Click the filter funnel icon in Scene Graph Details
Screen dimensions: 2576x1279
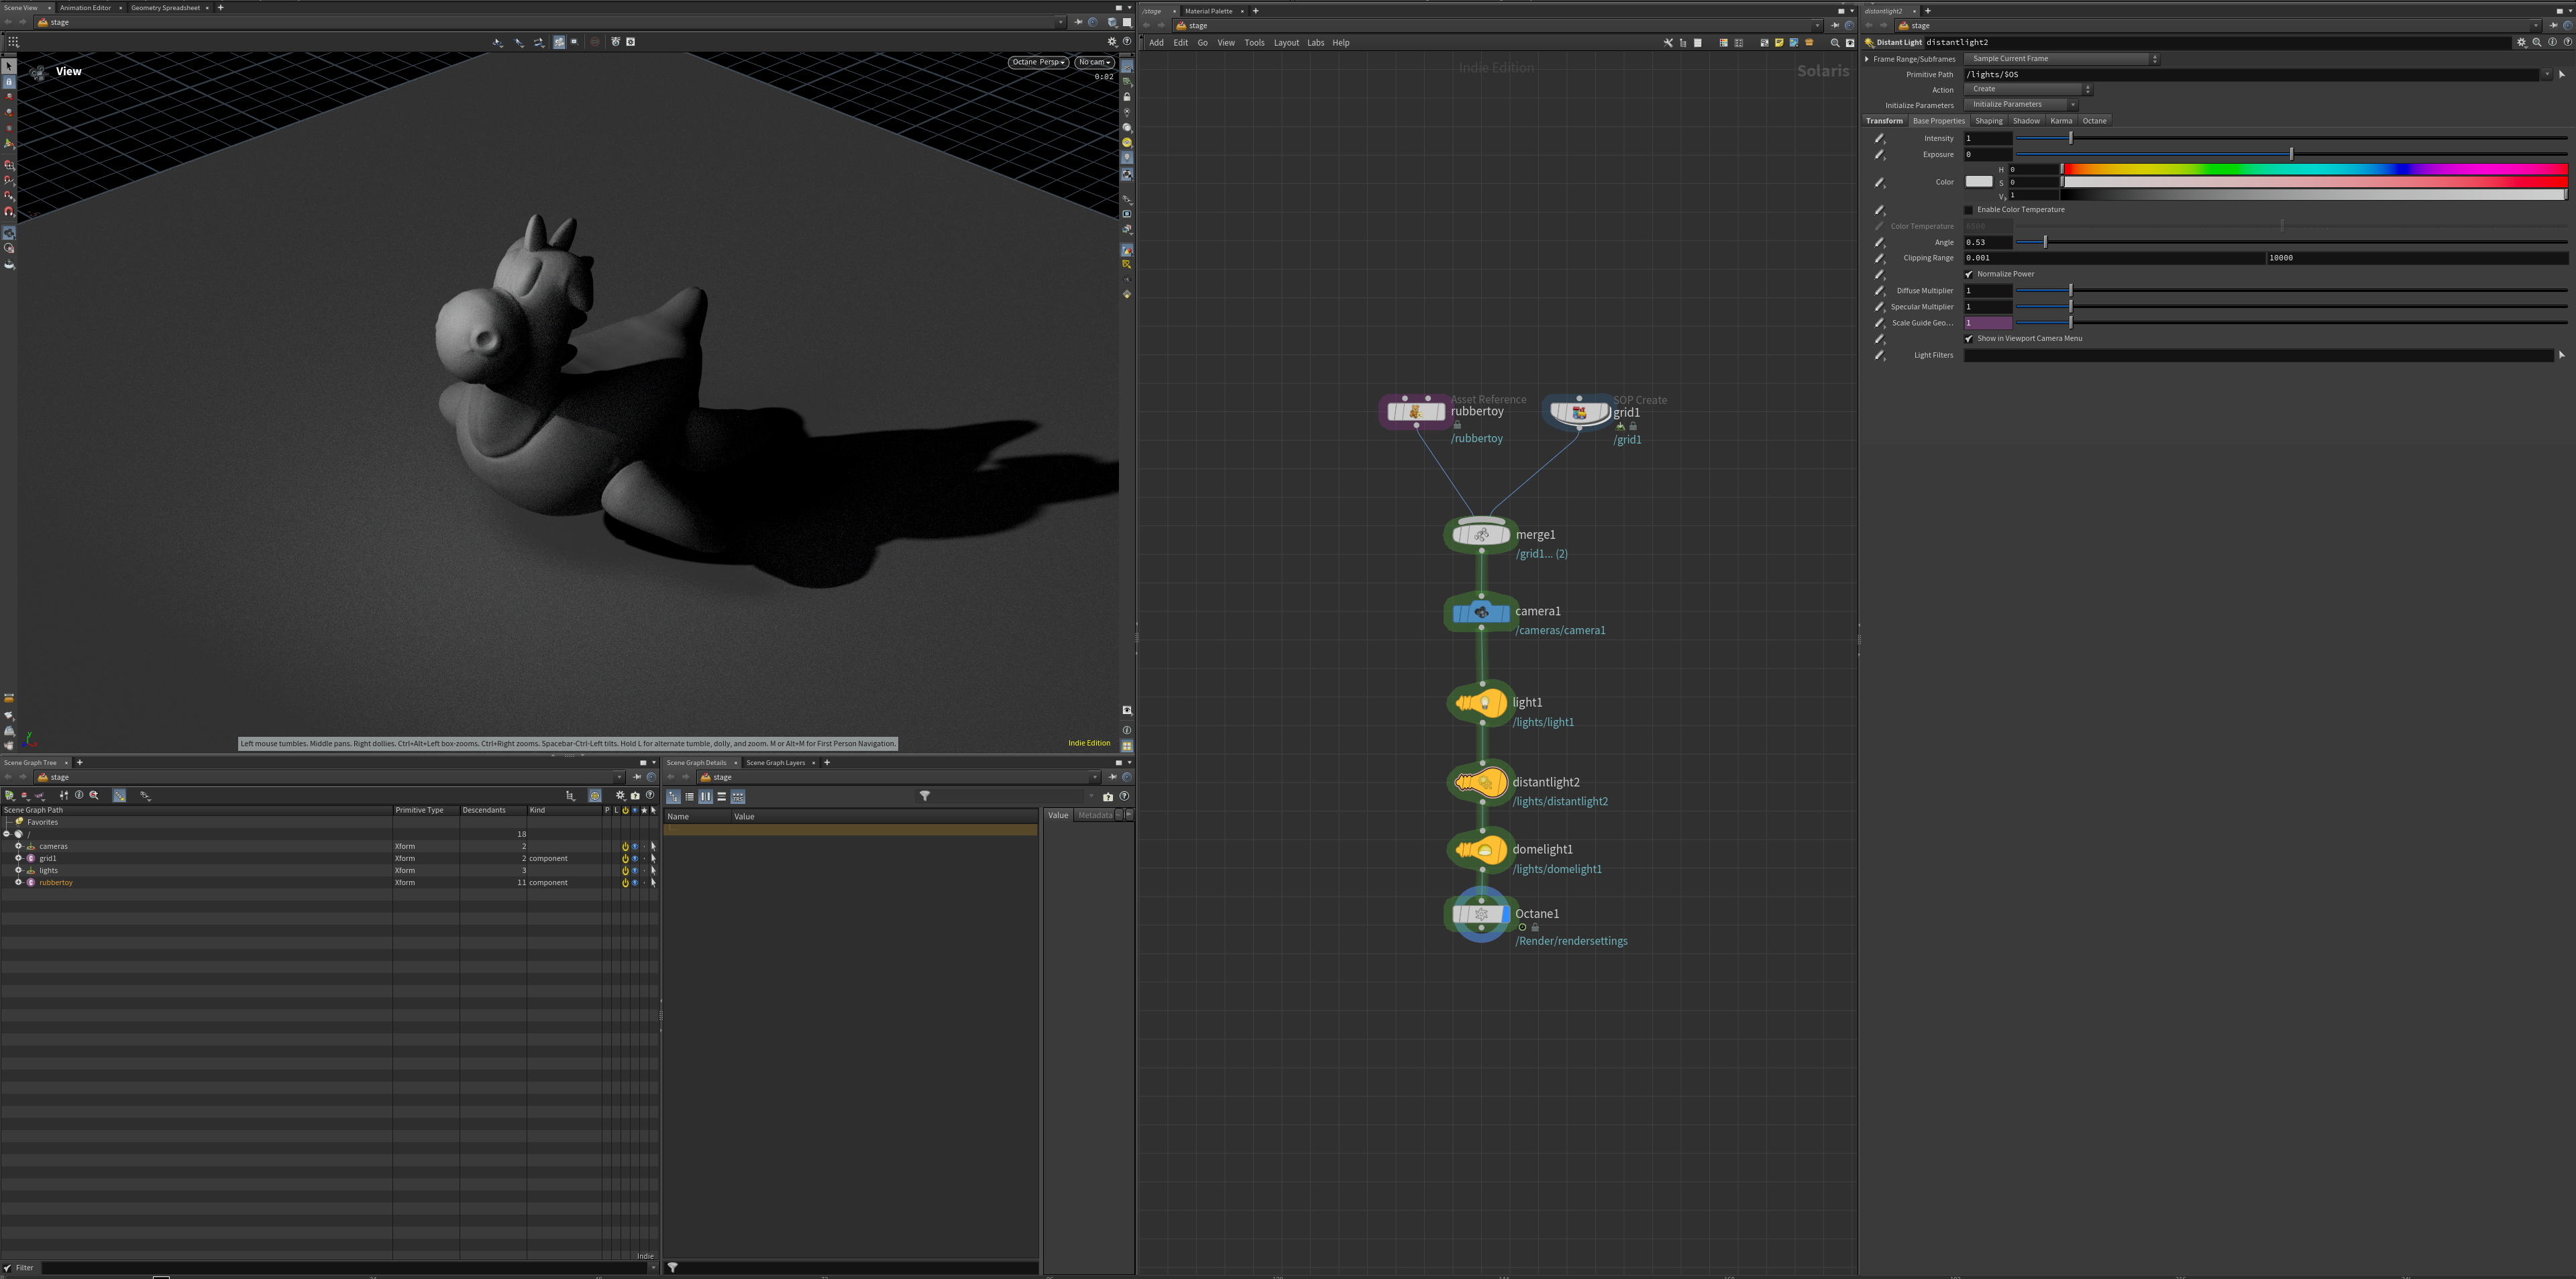pos(924,796)
